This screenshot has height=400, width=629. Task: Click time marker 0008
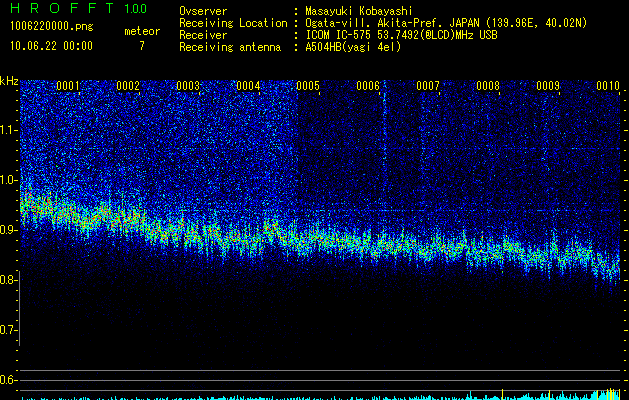tap(488, 86)
